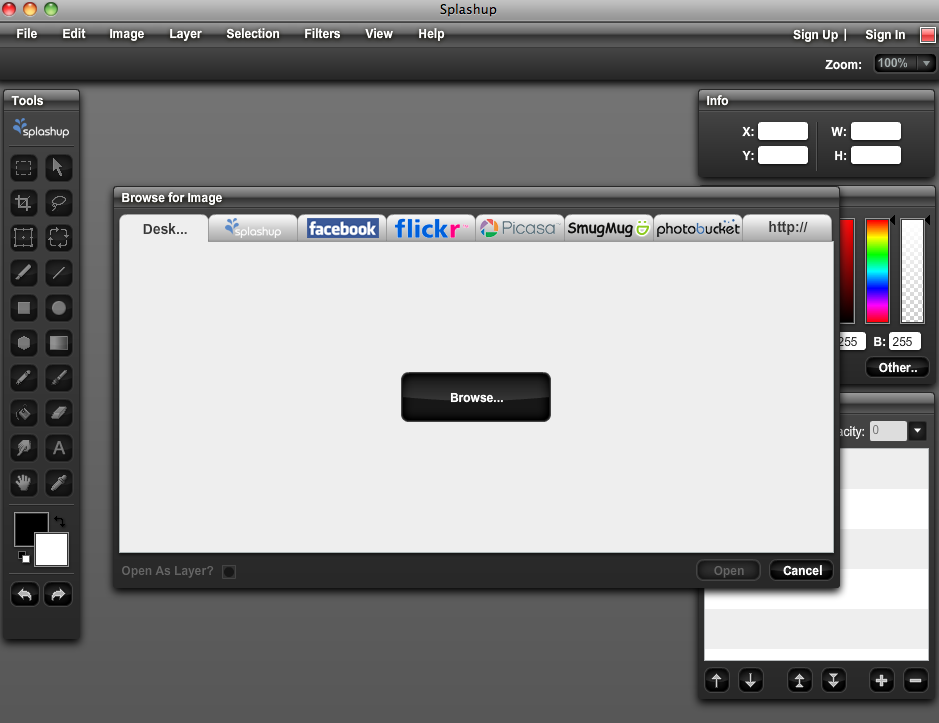Add a new layer with plus icon
Screen dimensions: 939x723
(881, 681)
